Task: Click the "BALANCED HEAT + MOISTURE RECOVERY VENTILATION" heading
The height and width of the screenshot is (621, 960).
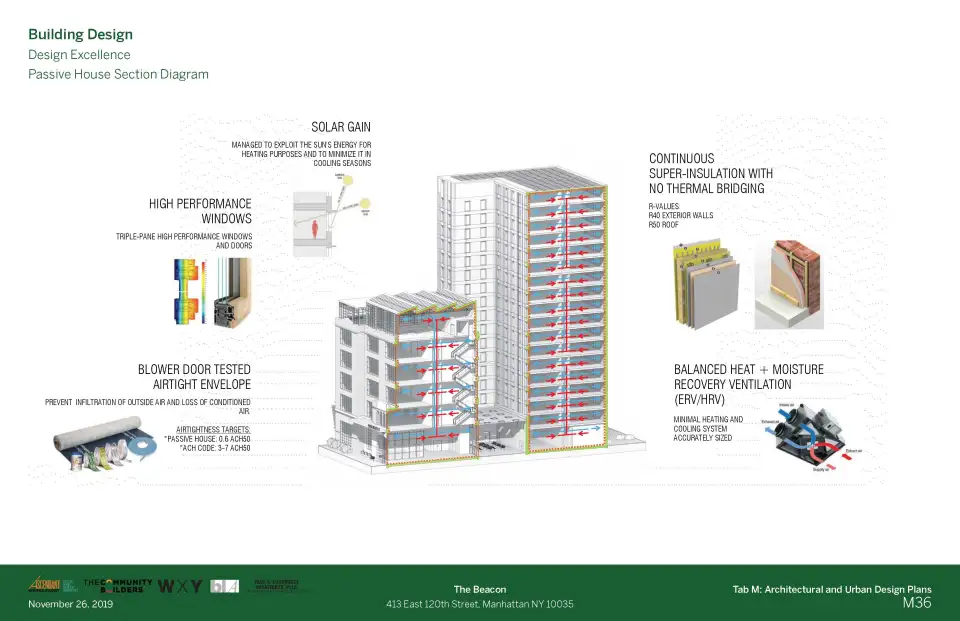Action: (748, 377)
